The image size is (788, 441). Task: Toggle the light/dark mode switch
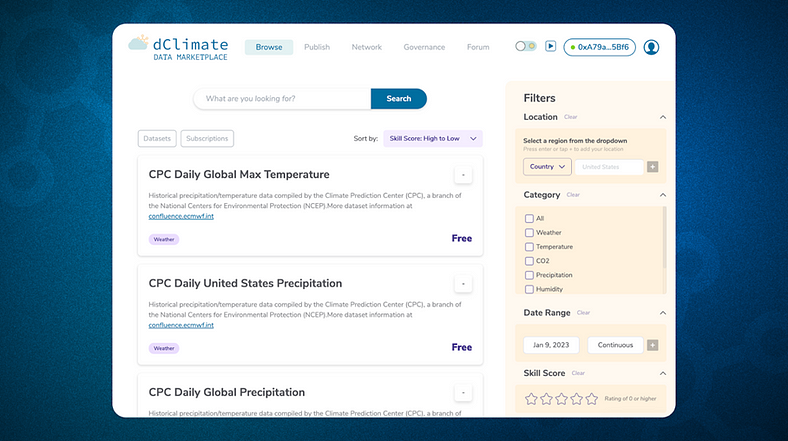coord(526,46)
